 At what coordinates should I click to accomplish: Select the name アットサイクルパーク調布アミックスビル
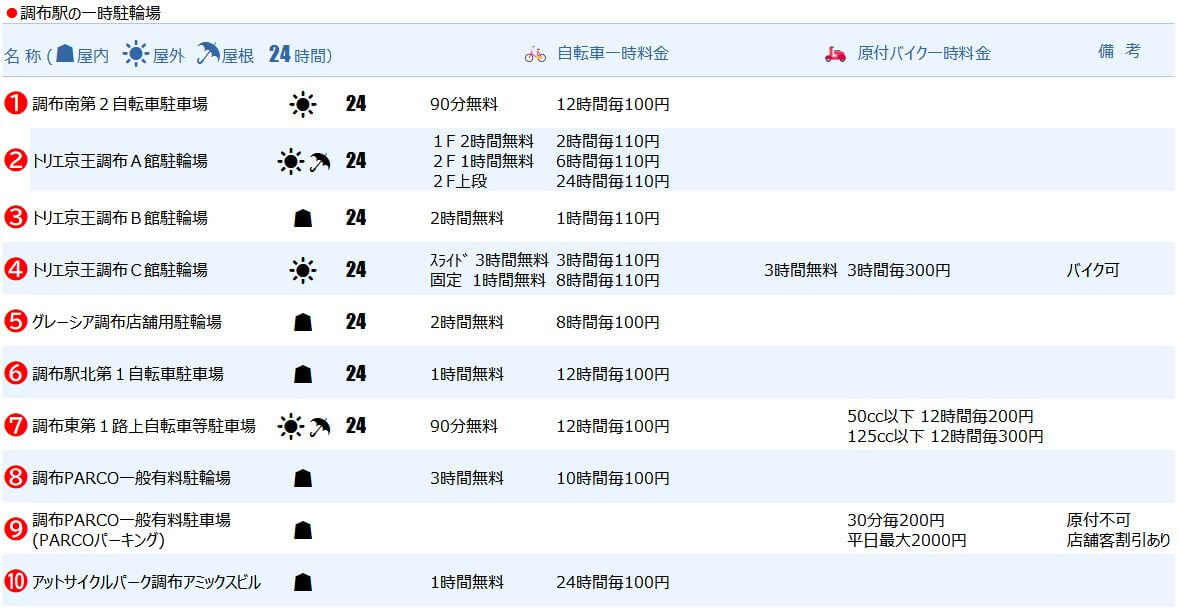(146, 582)
